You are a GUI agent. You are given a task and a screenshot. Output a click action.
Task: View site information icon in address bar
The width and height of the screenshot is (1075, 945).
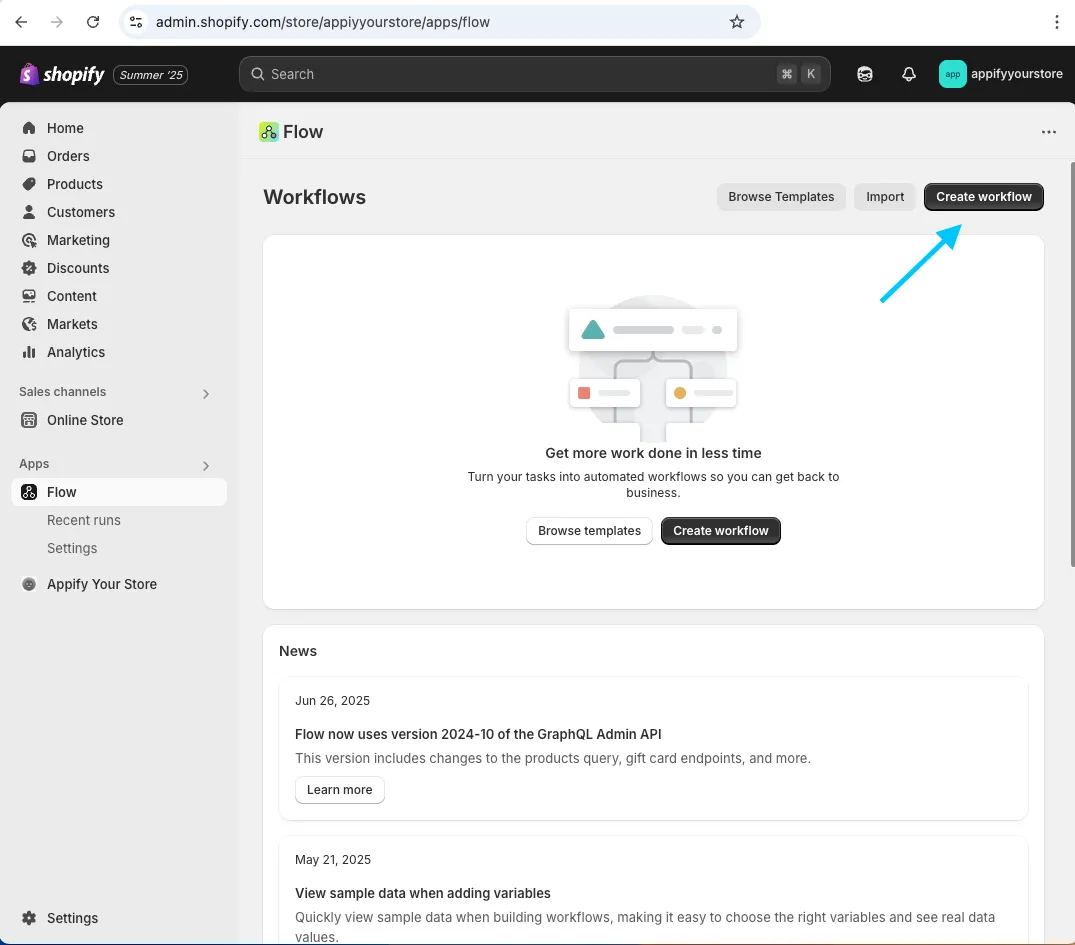tap(136, 22)
